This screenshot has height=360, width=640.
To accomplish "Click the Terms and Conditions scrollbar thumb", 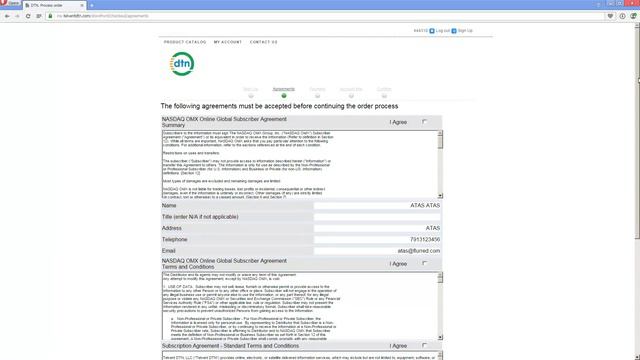I will (x=440, y=280).
